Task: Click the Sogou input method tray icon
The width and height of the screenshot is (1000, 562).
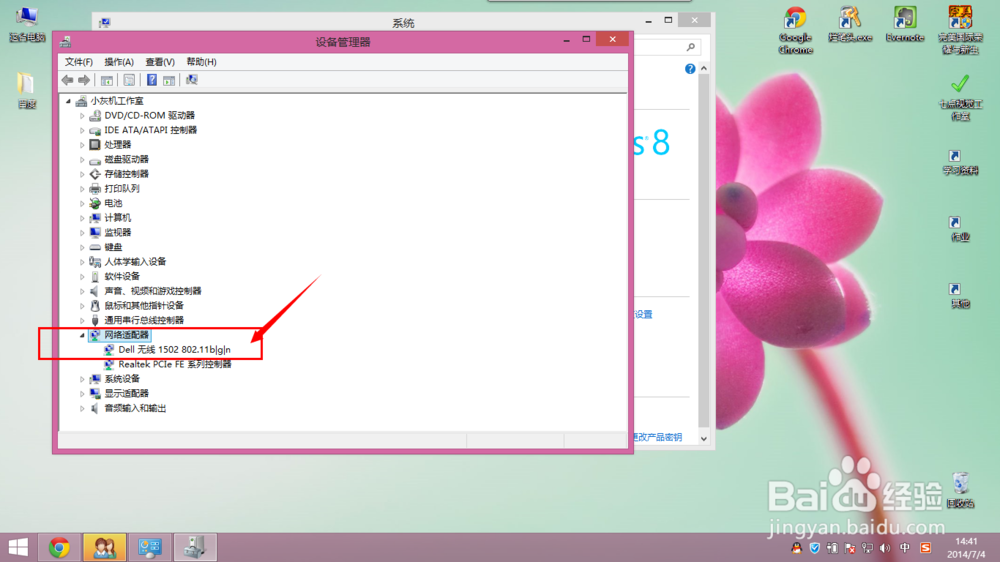Action: pos(925,548)
